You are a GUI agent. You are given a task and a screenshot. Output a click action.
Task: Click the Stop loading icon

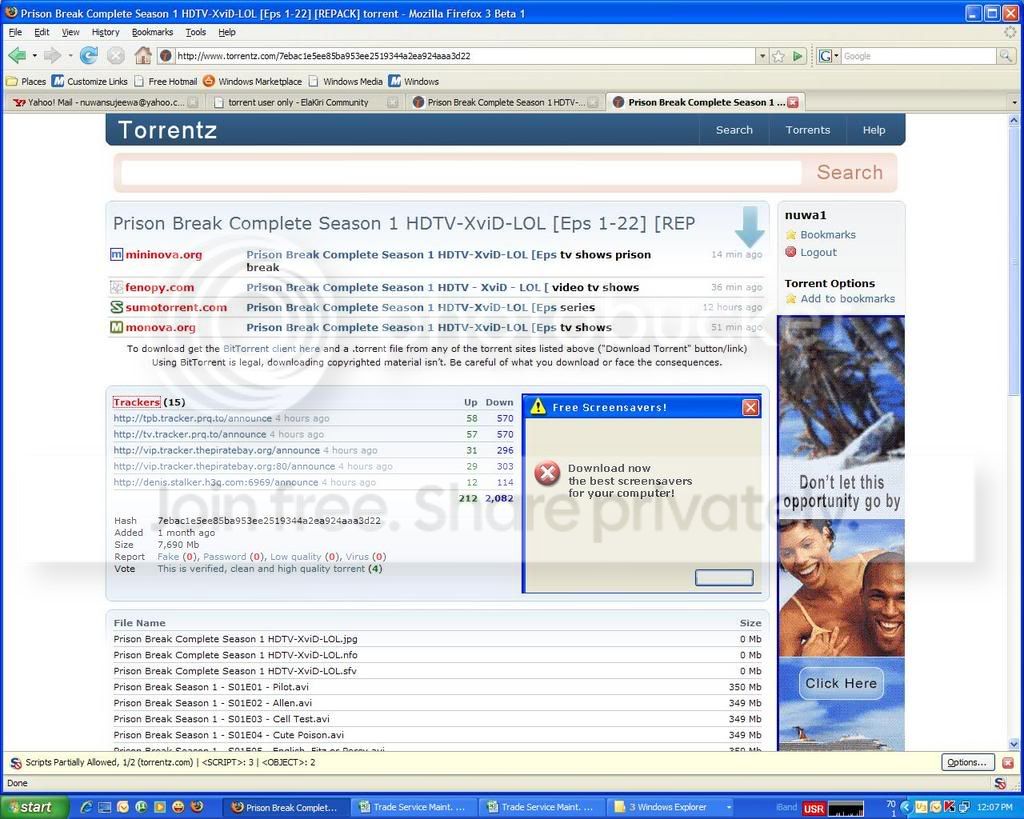click(x=116, y=56)
